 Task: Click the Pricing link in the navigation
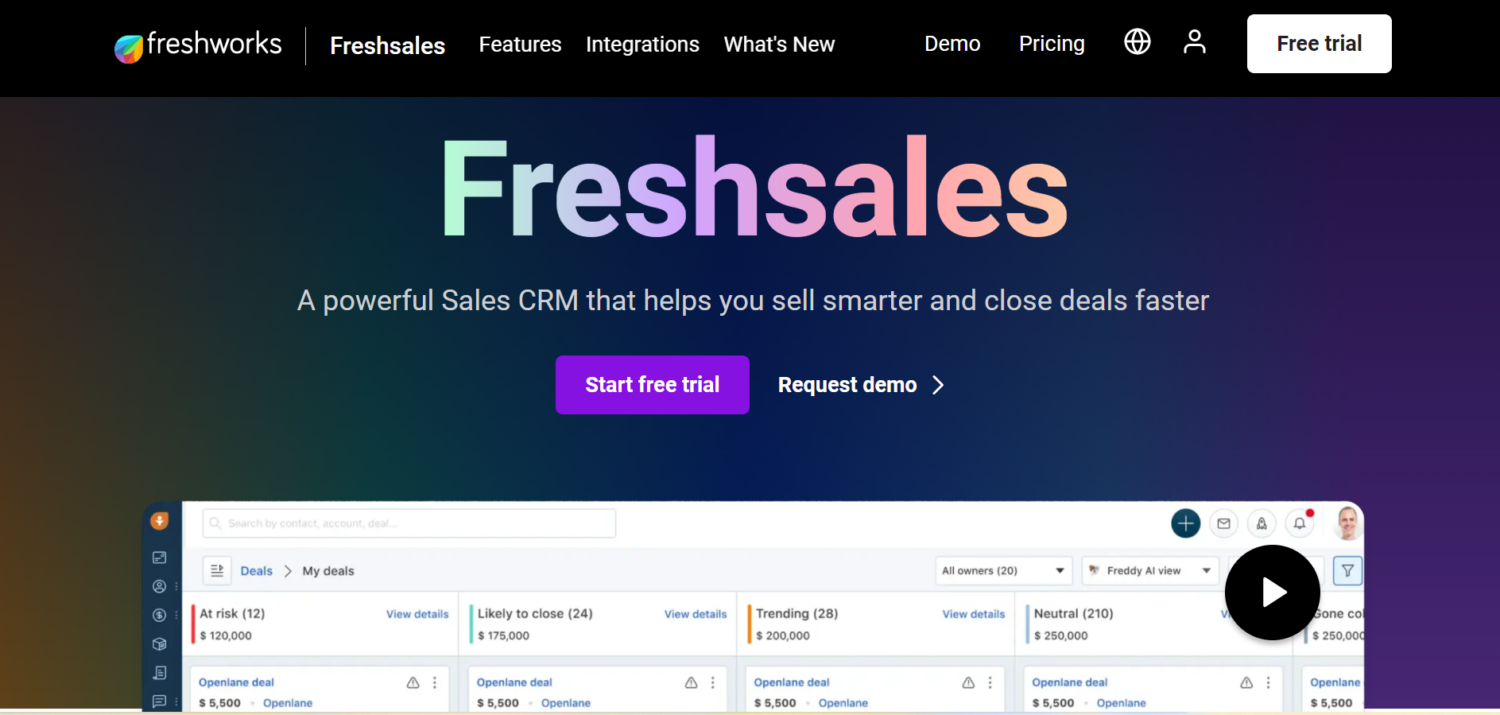1051,43
